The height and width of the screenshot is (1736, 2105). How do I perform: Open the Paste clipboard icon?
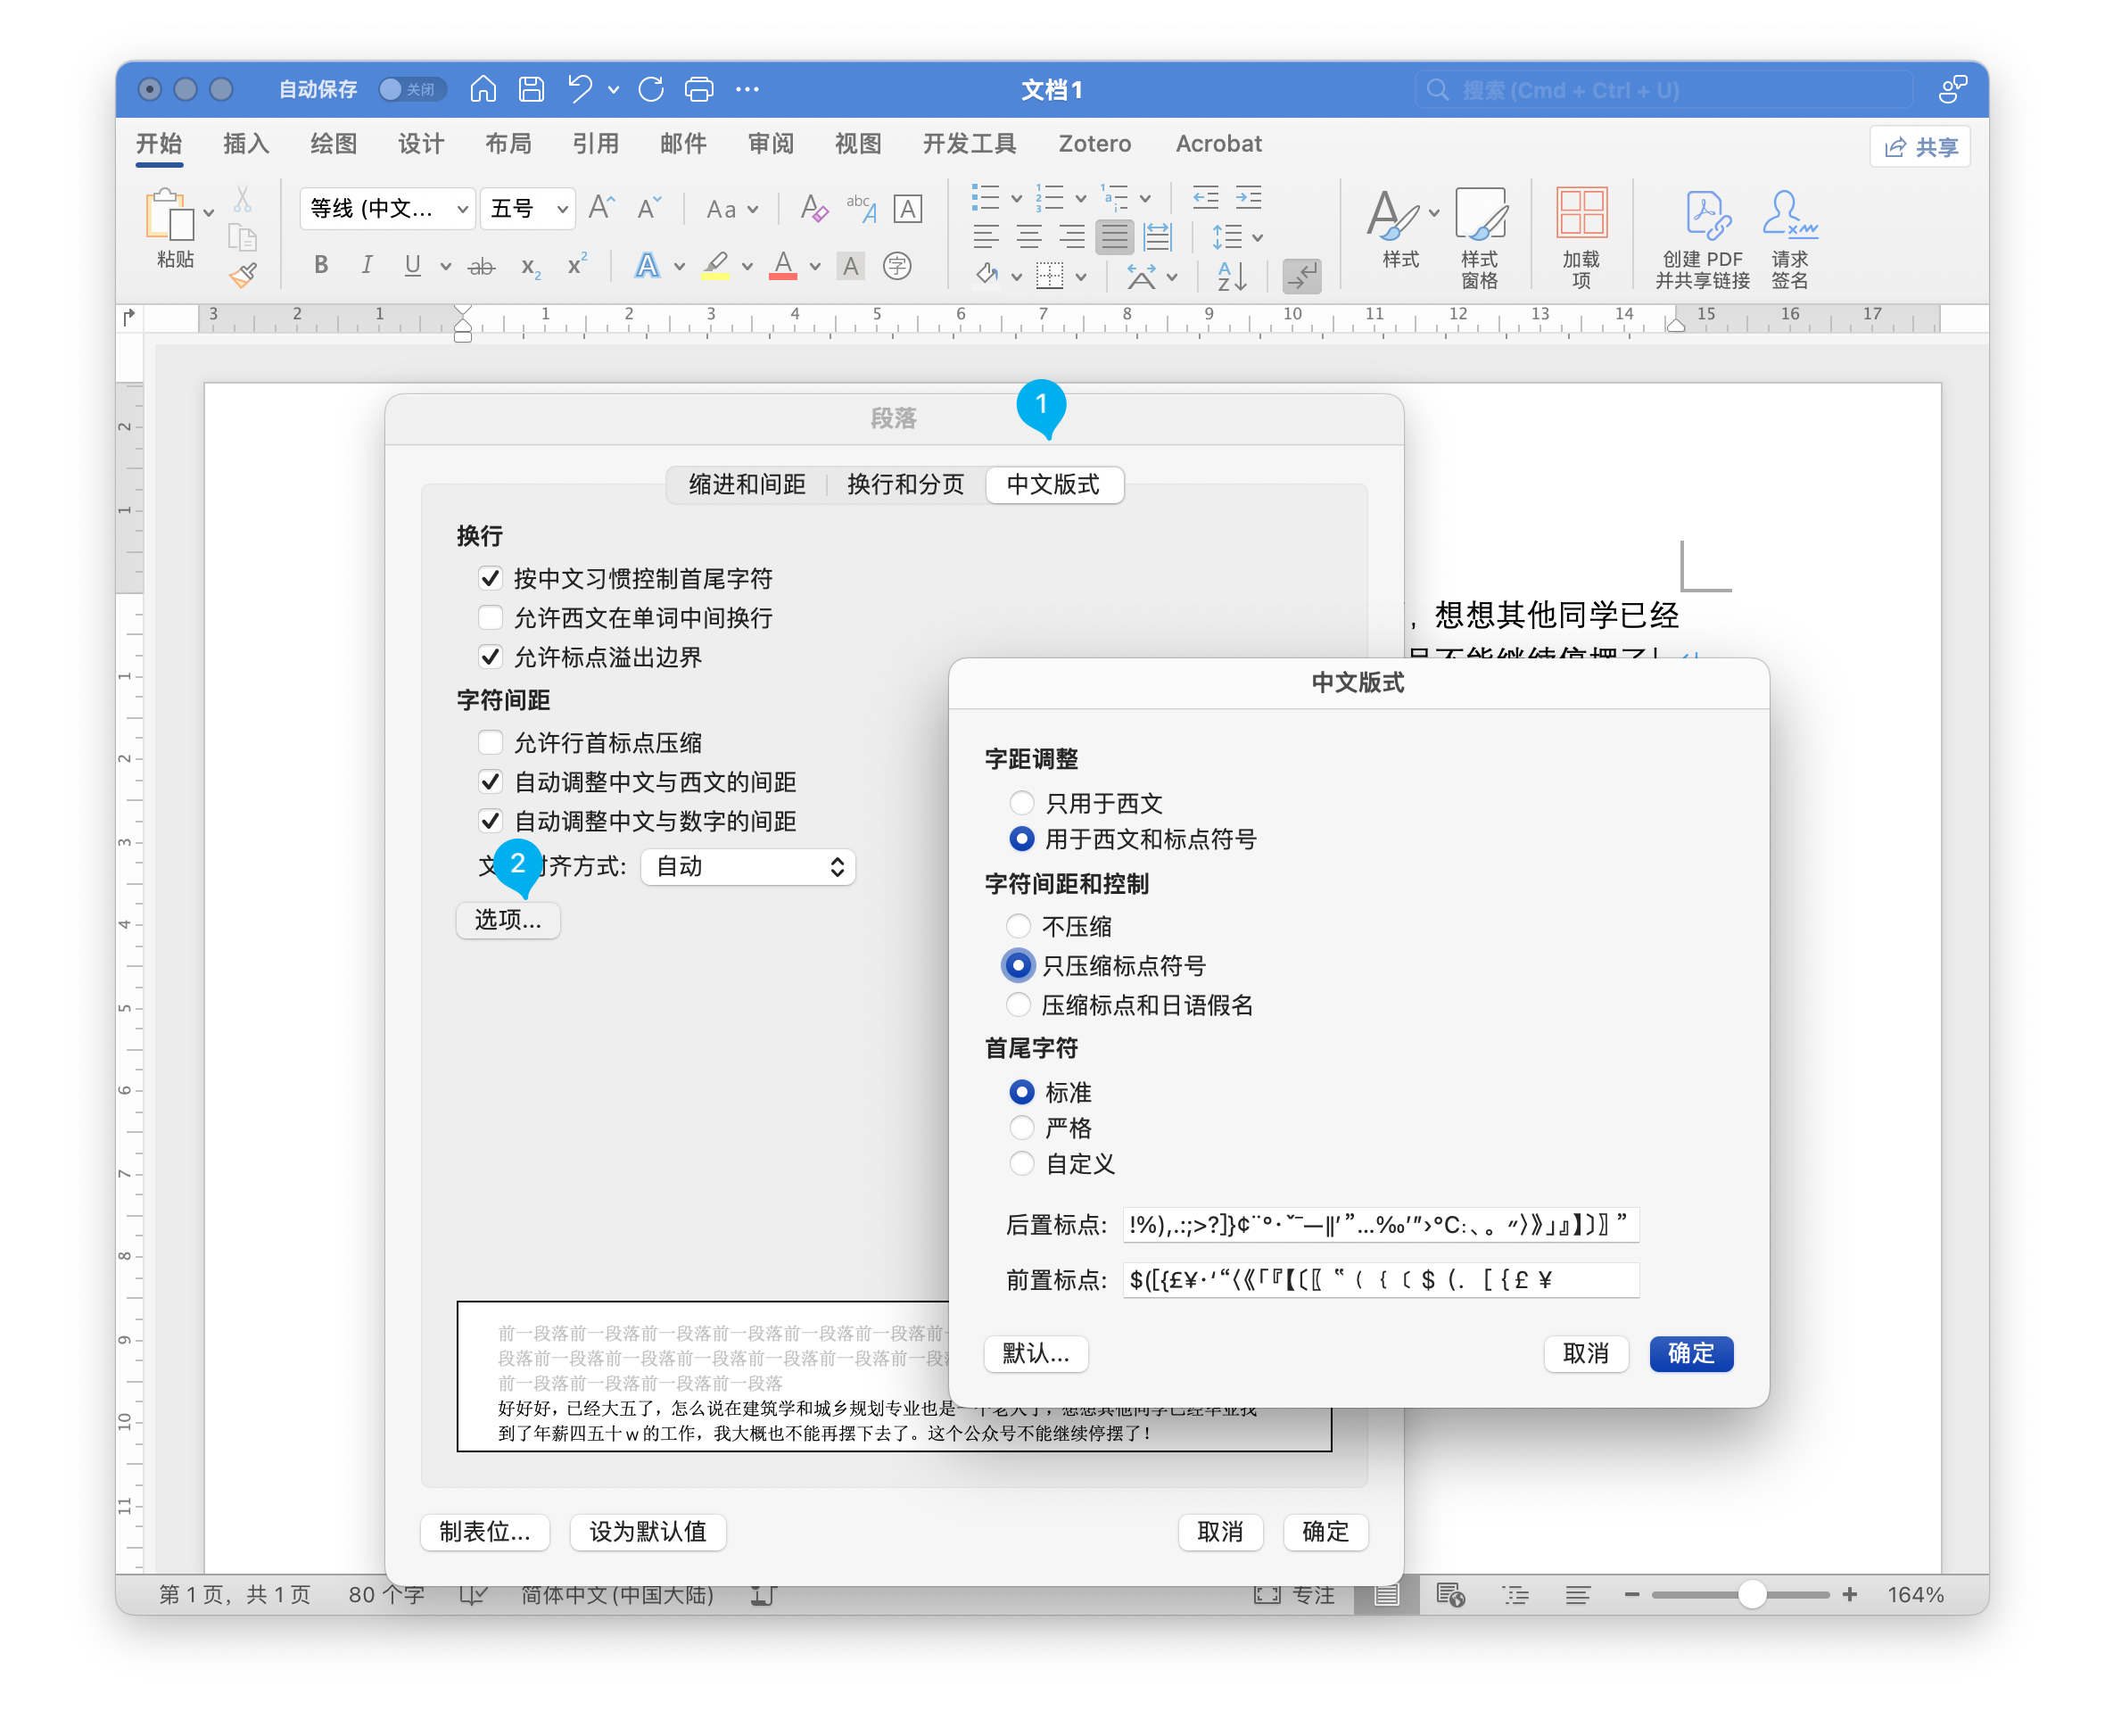pyautogui.click(x=169, y=215)
